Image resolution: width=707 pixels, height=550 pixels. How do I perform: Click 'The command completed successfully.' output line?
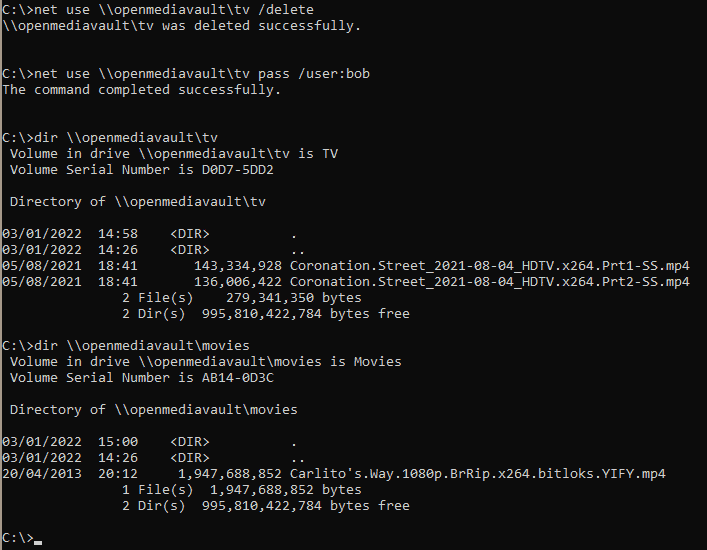pyautogui.click(x=141, y=89)
